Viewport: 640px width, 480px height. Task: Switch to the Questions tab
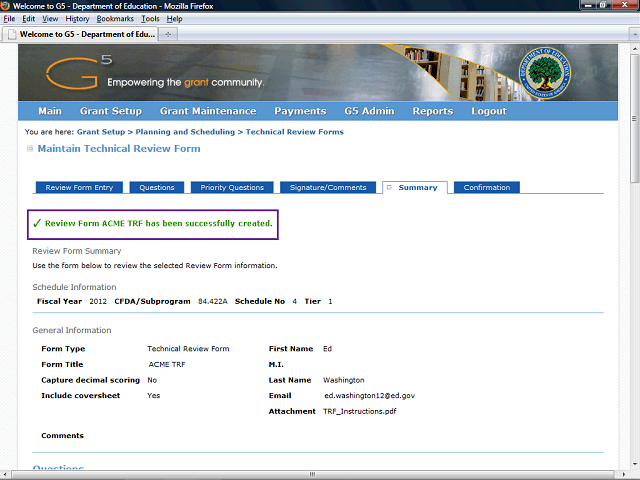(x=157, y=187)
